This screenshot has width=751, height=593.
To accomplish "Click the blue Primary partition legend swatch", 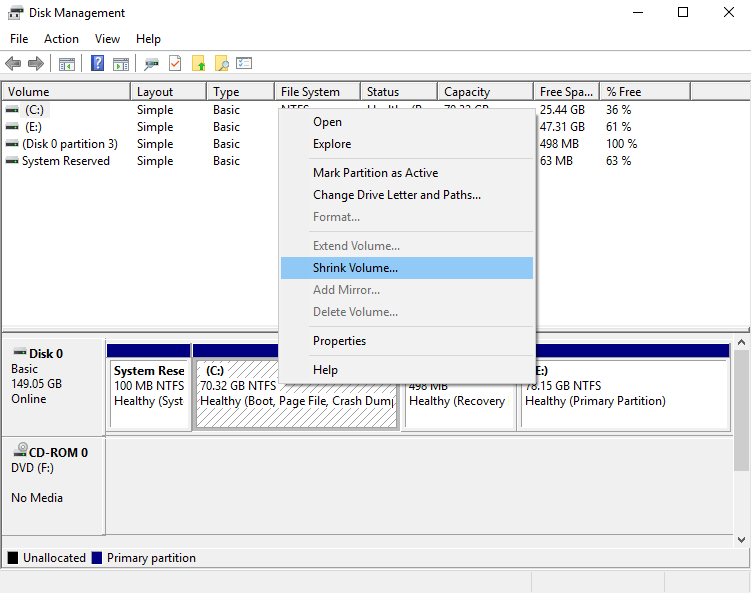I will point(97,558).
